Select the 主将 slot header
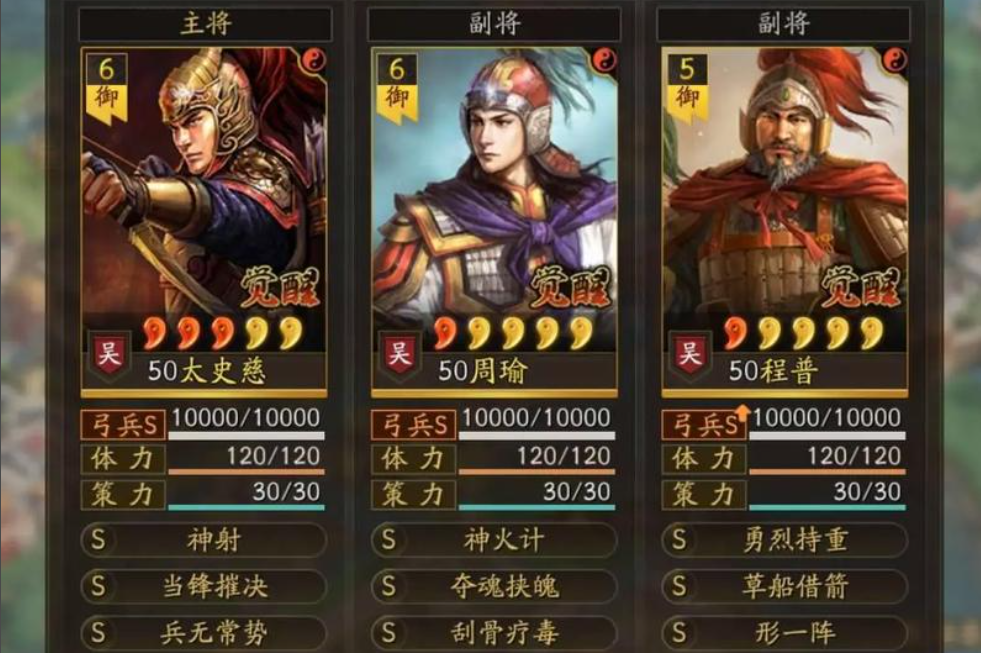This screenshot has height=653, width=981. (205, 24)
